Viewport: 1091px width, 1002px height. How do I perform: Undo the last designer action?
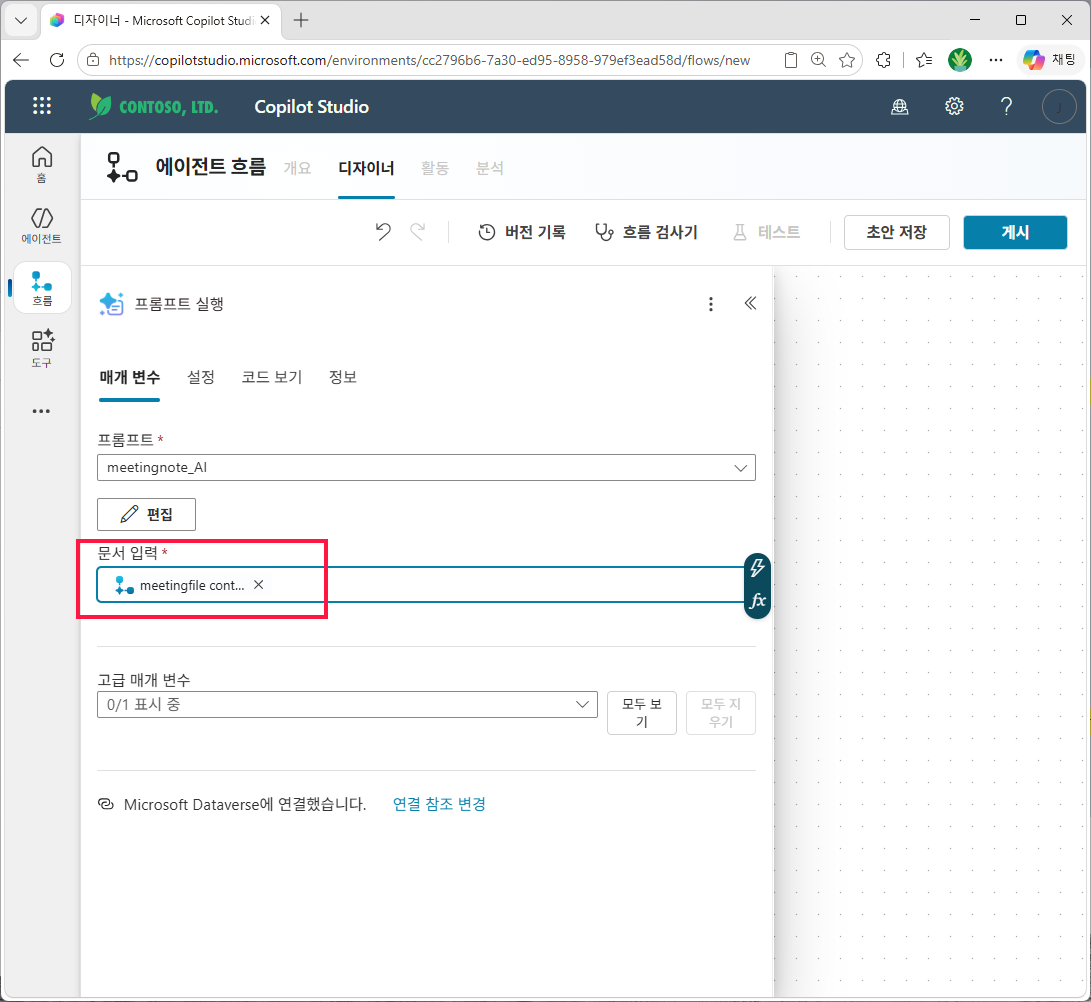click(x=383, y=232)
